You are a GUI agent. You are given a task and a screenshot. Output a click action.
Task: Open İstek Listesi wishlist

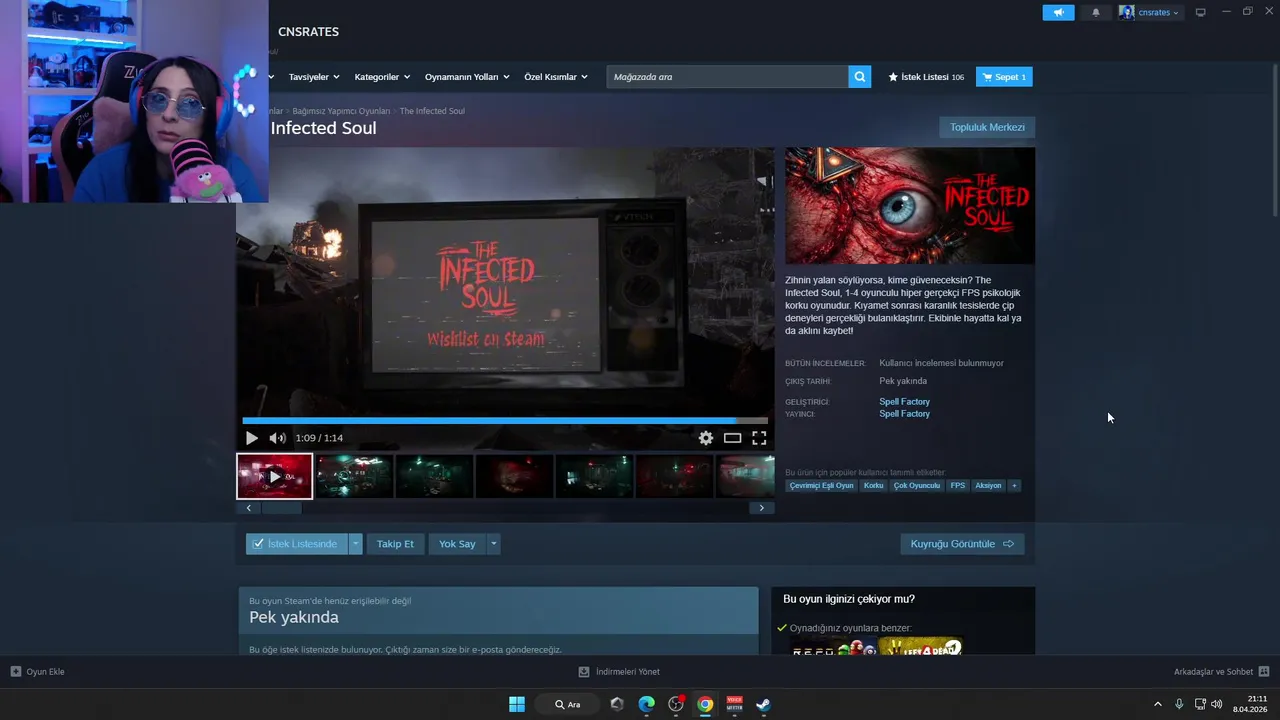point(926,77)
